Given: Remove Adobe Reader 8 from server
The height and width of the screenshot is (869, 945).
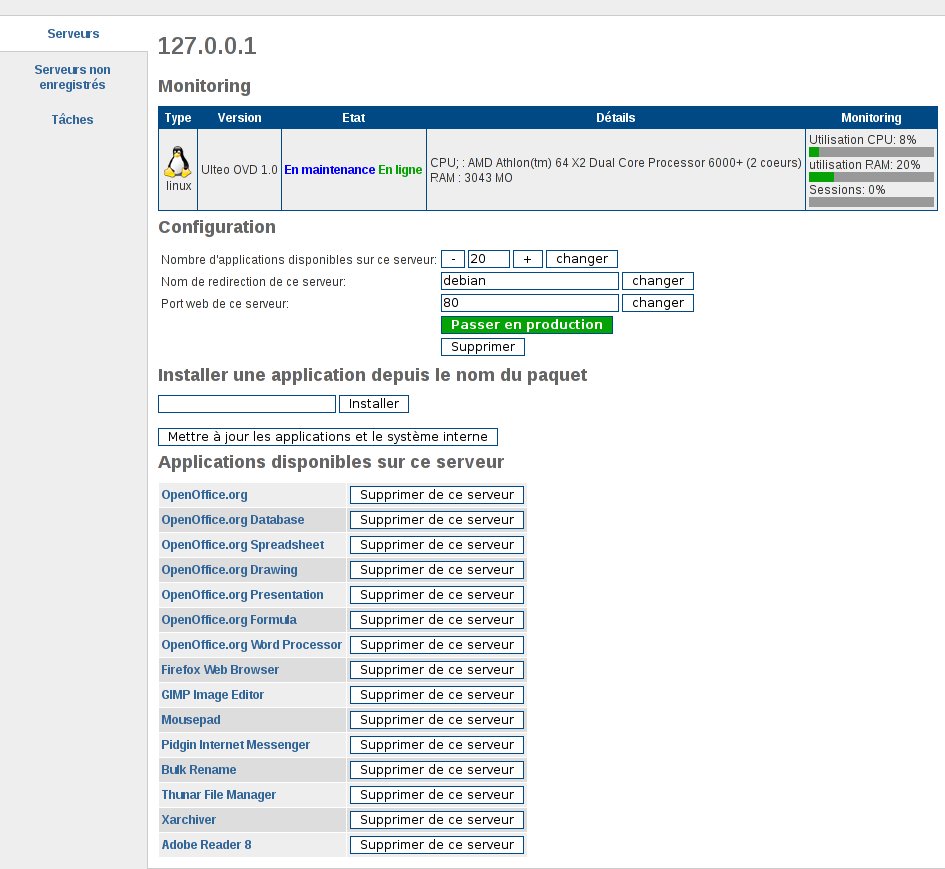Looking at the screenshot, I should [x=437, y=845].
